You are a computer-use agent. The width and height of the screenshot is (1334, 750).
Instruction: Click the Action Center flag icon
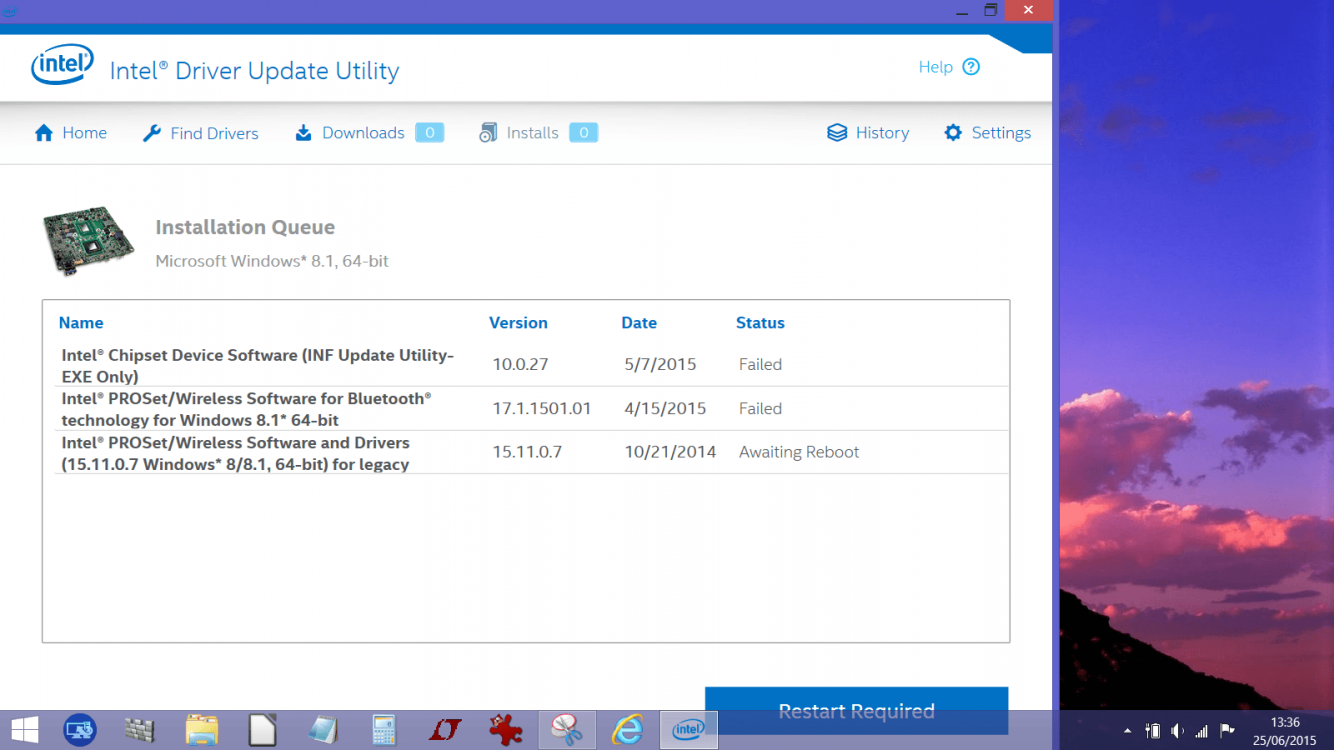(x=1228, y=731)
